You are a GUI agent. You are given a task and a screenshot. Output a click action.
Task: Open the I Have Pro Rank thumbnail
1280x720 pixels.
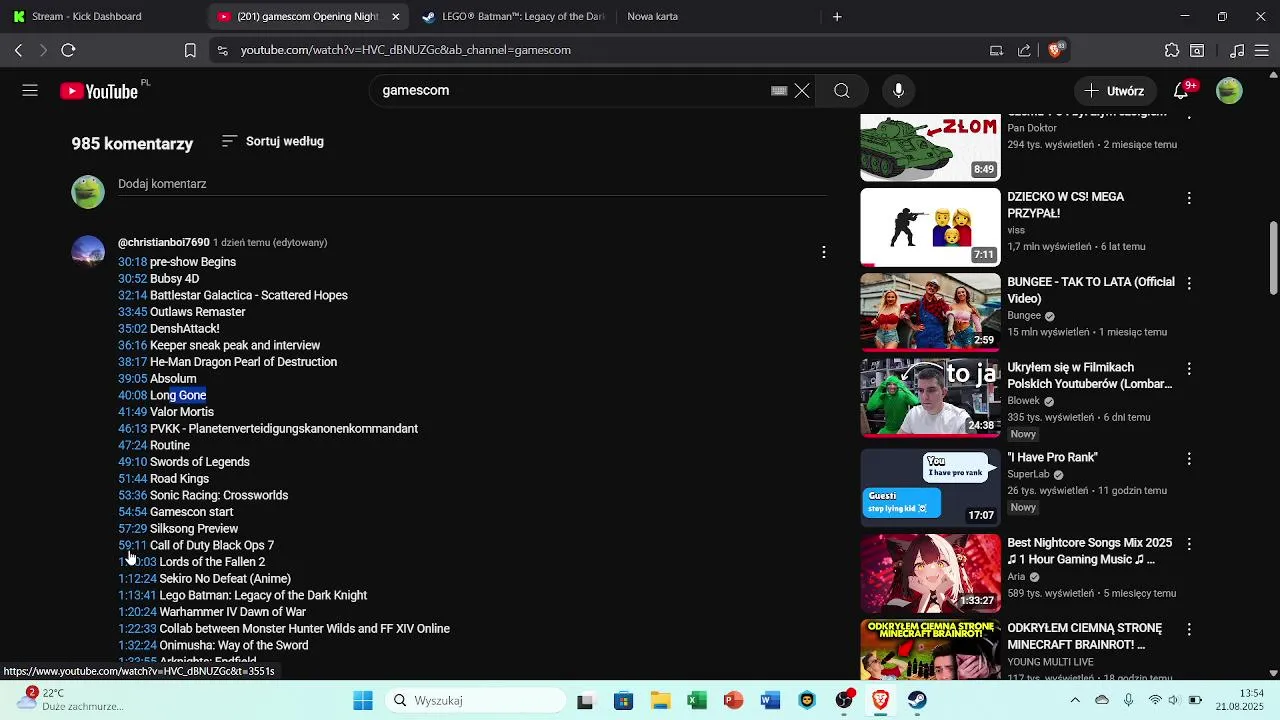pos(930,488)
